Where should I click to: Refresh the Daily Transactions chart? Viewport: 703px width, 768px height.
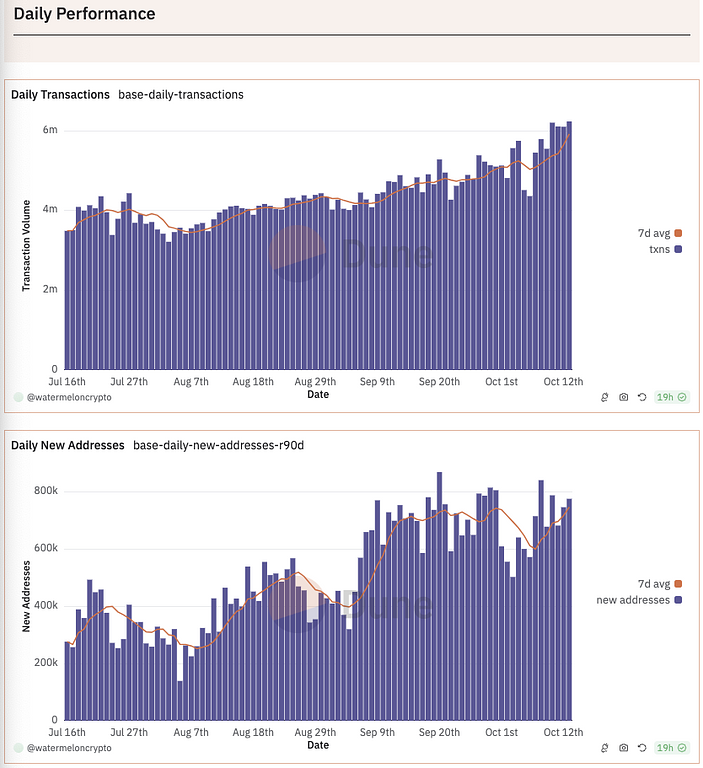[641, 397]
